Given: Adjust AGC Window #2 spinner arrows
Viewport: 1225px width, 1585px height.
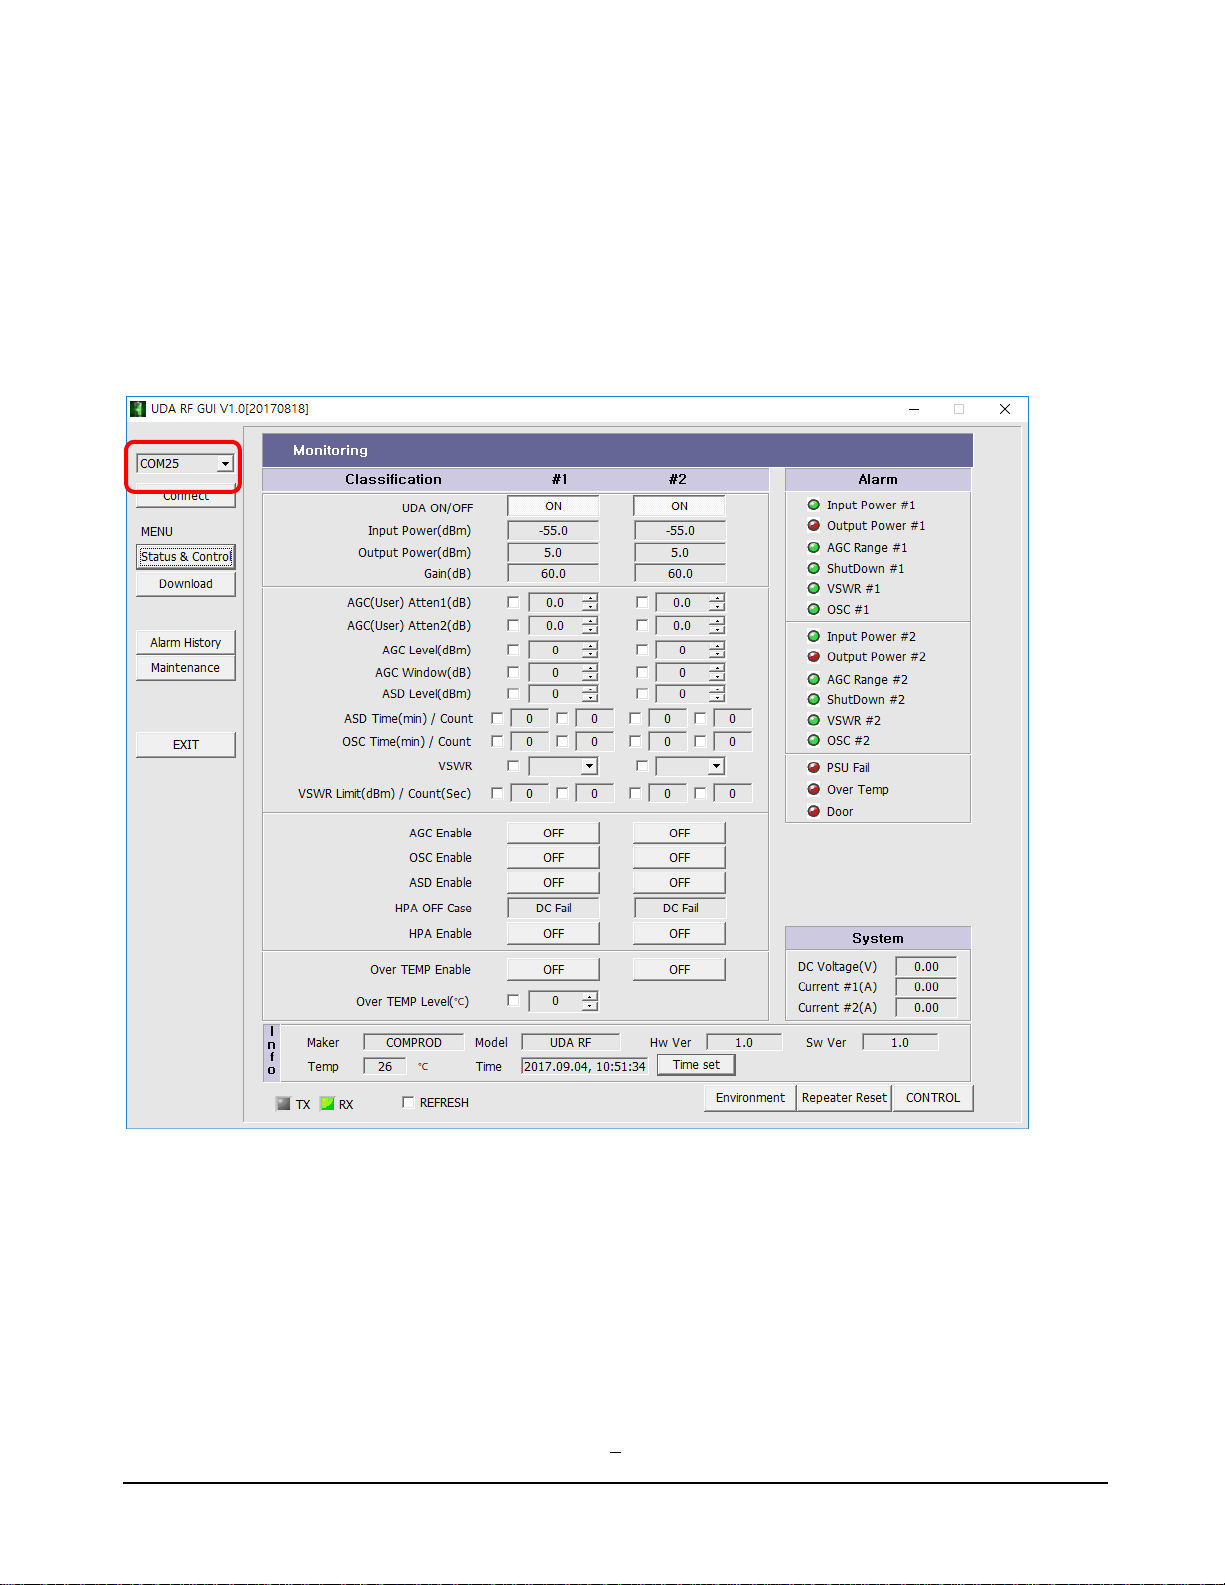Looking at the screenshot, I should tap(717, 672).
